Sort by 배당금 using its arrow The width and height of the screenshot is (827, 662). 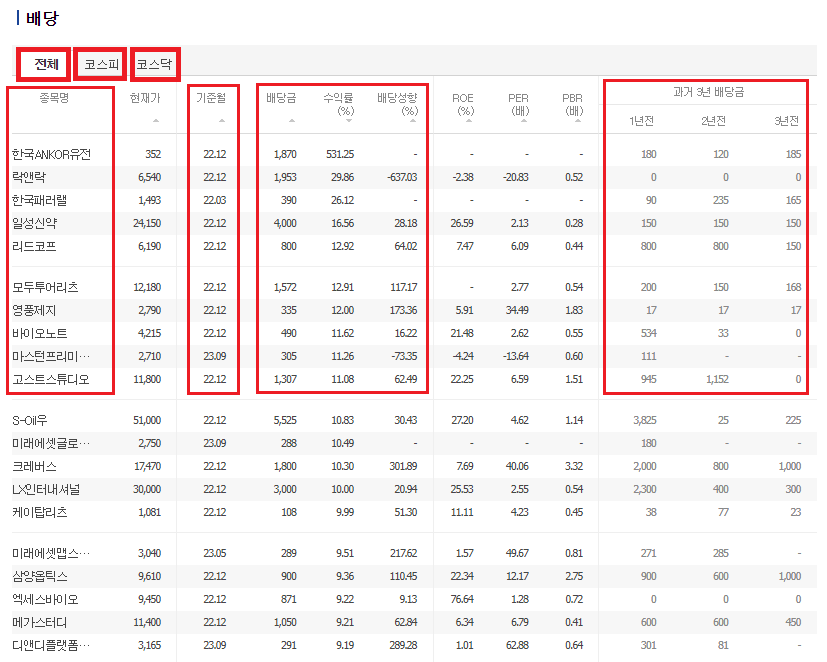(x=292, y=121)
